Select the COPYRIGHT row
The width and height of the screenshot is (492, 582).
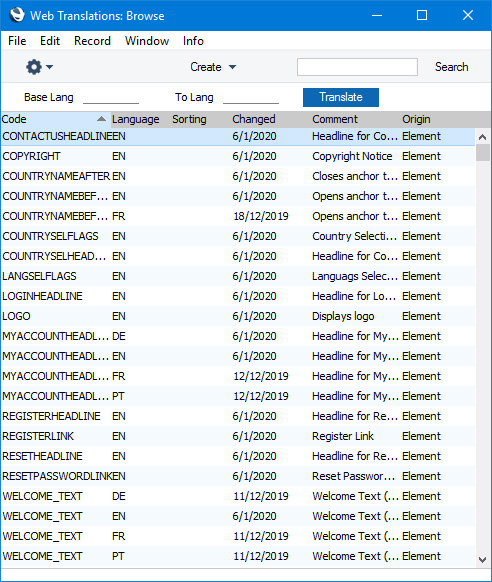[237, 156]
